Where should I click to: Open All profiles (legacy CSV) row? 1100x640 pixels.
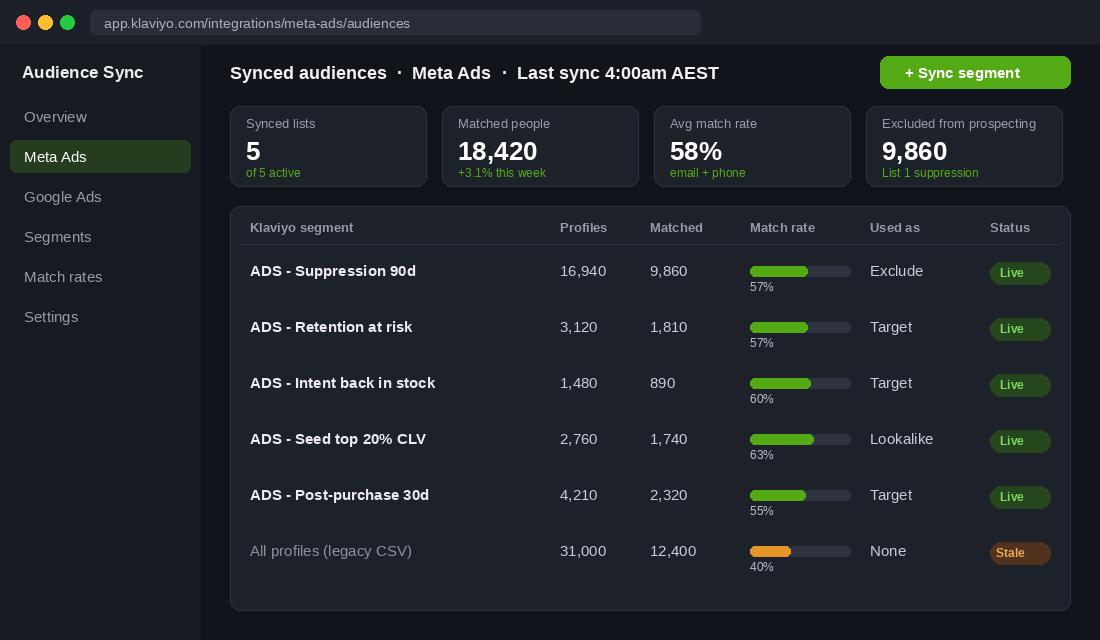pos(330,552)
